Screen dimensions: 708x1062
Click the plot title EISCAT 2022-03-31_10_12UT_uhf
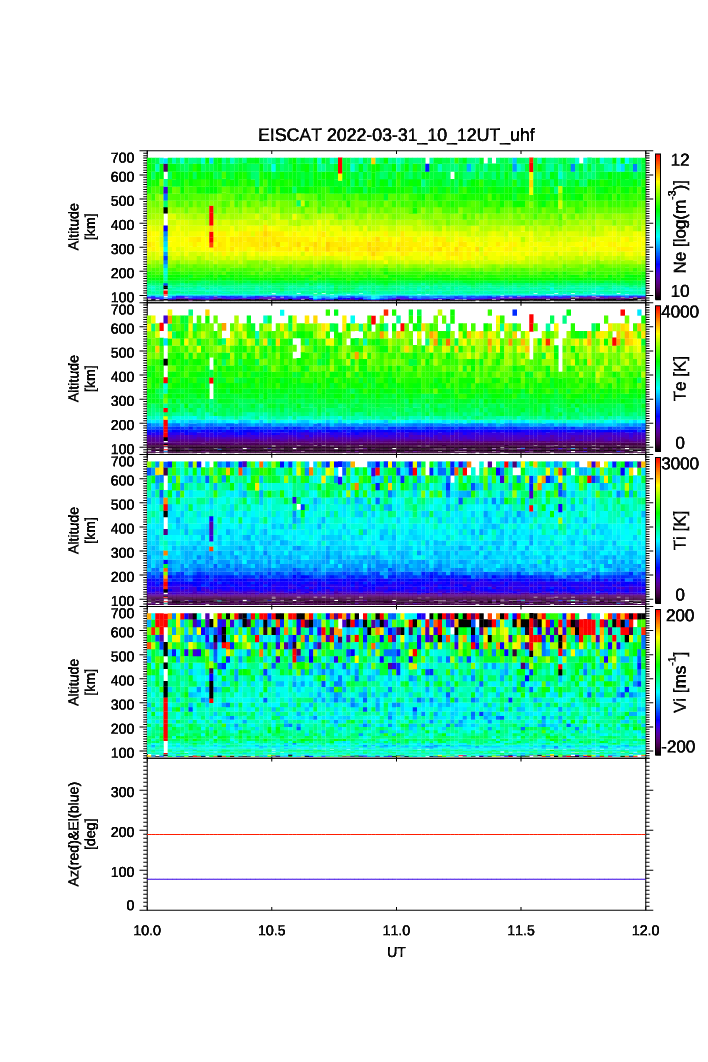point(397,136)
